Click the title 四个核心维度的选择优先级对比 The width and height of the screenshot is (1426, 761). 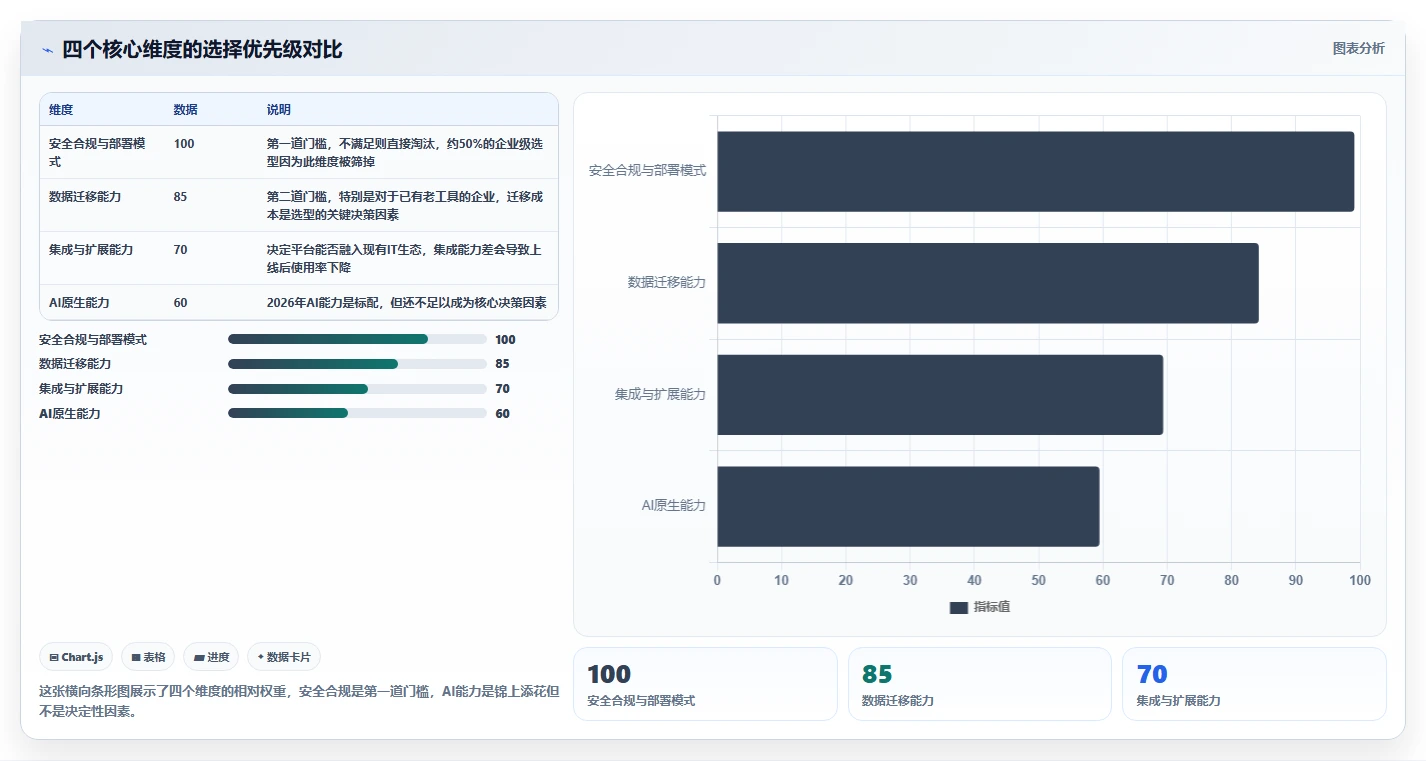click(x=202, y=50)
